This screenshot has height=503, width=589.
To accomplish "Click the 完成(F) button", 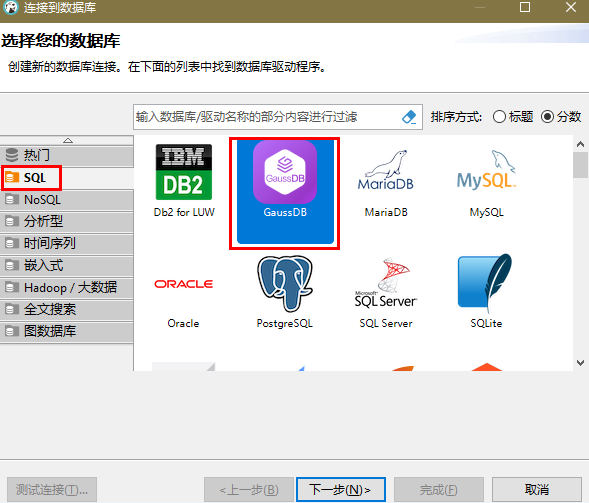I will (x=439, y=489).
